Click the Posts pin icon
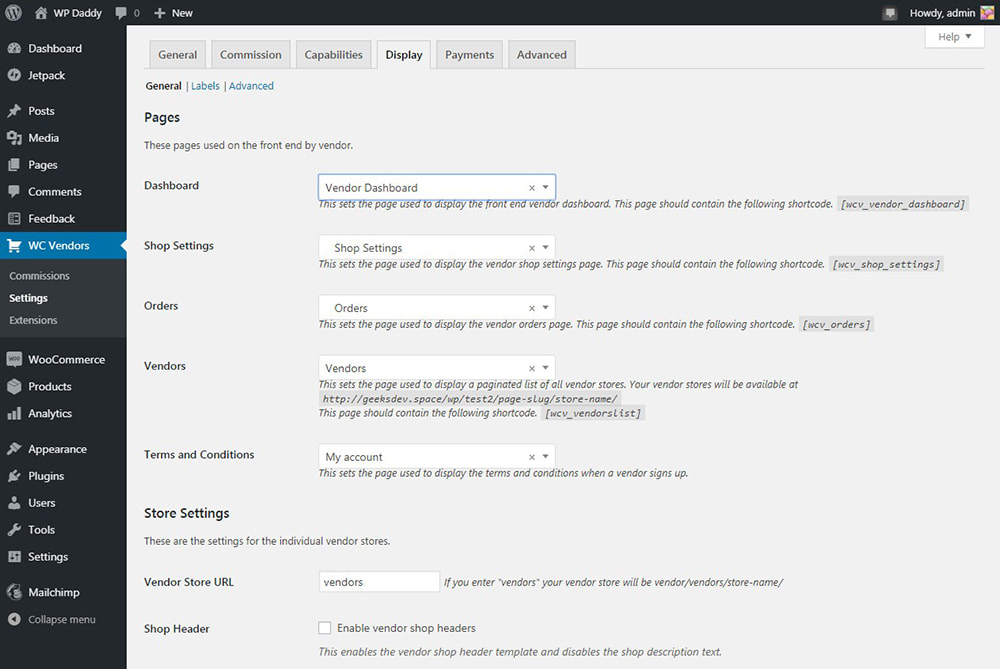The width and height of the screenshot is (1000, 669). coord(14,111)
